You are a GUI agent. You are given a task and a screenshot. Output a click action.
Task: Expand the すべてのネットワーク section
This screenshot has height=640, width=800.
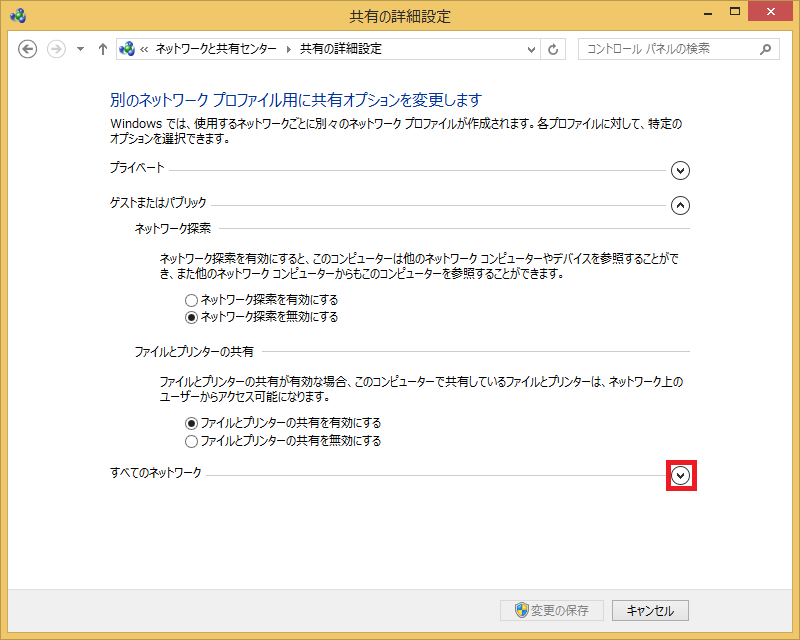681,476
